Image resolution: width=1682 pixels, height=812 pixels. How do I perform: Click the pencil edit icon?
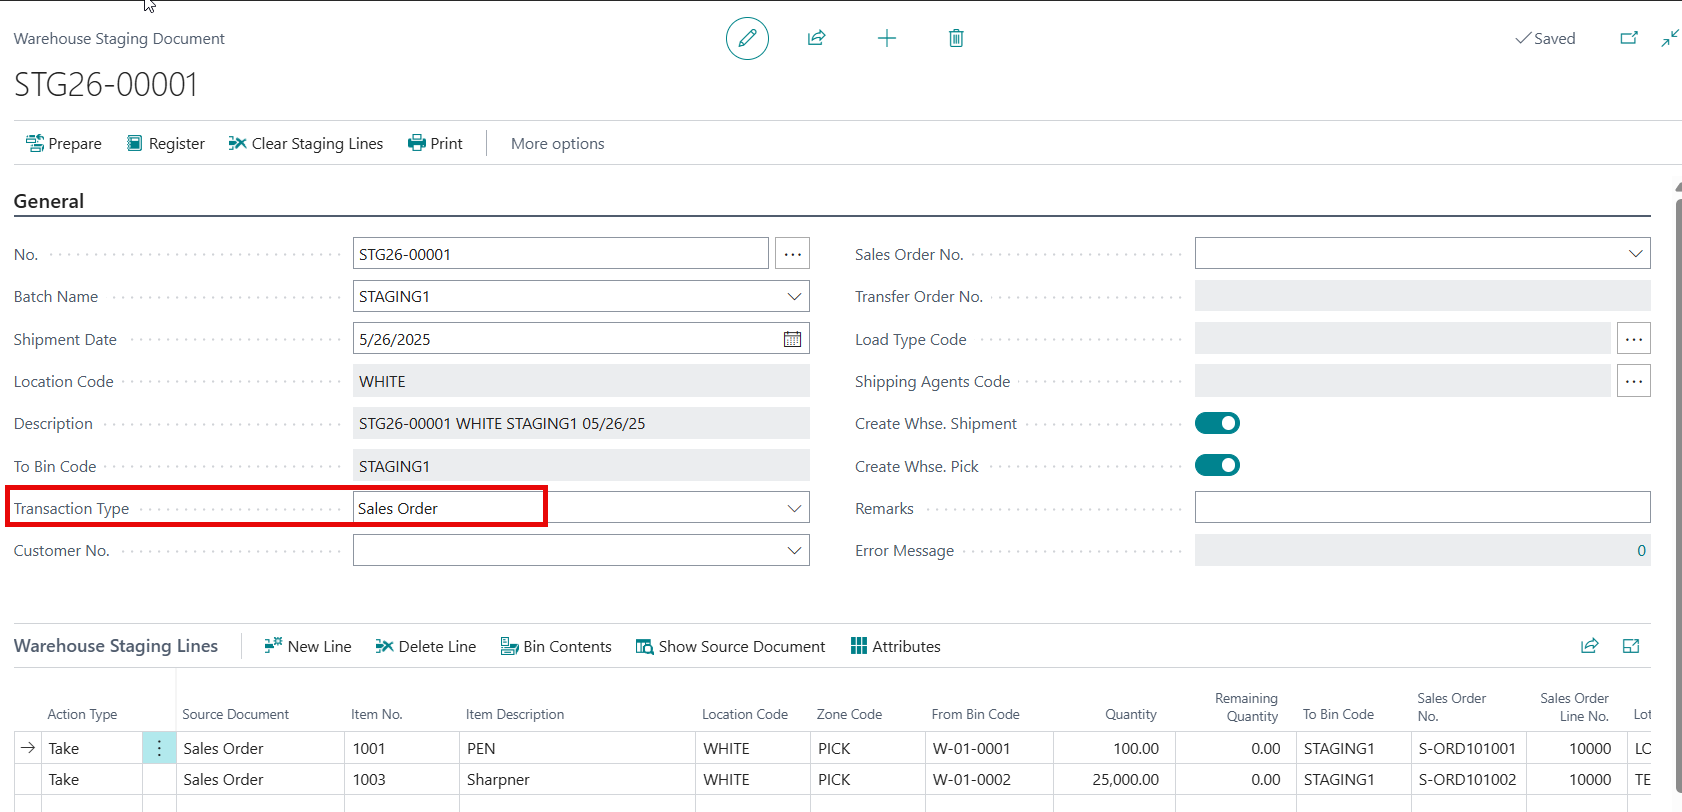(747, 39)
